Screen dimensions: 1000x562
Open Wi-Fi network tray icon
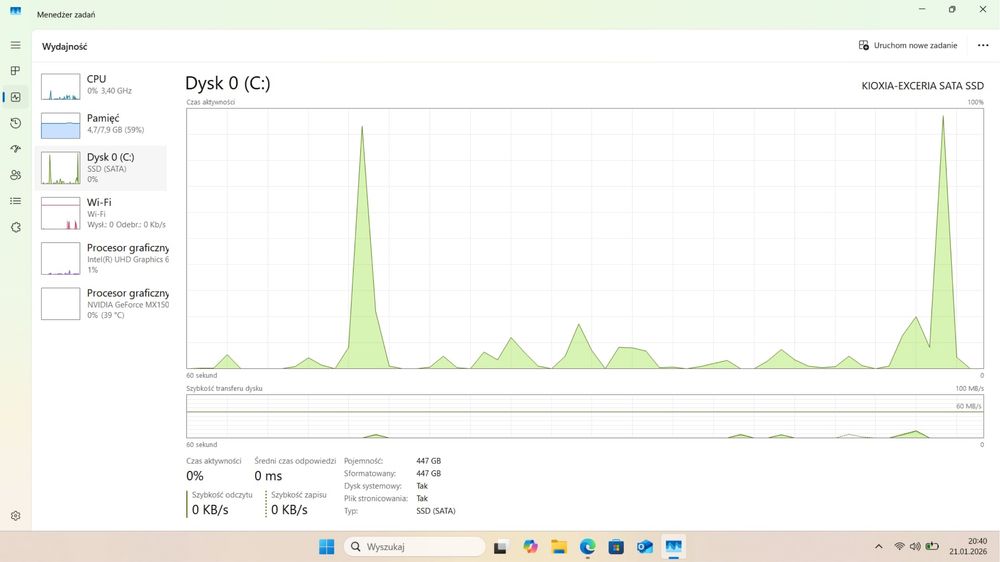pyautogui.click(x=899, y=547)
